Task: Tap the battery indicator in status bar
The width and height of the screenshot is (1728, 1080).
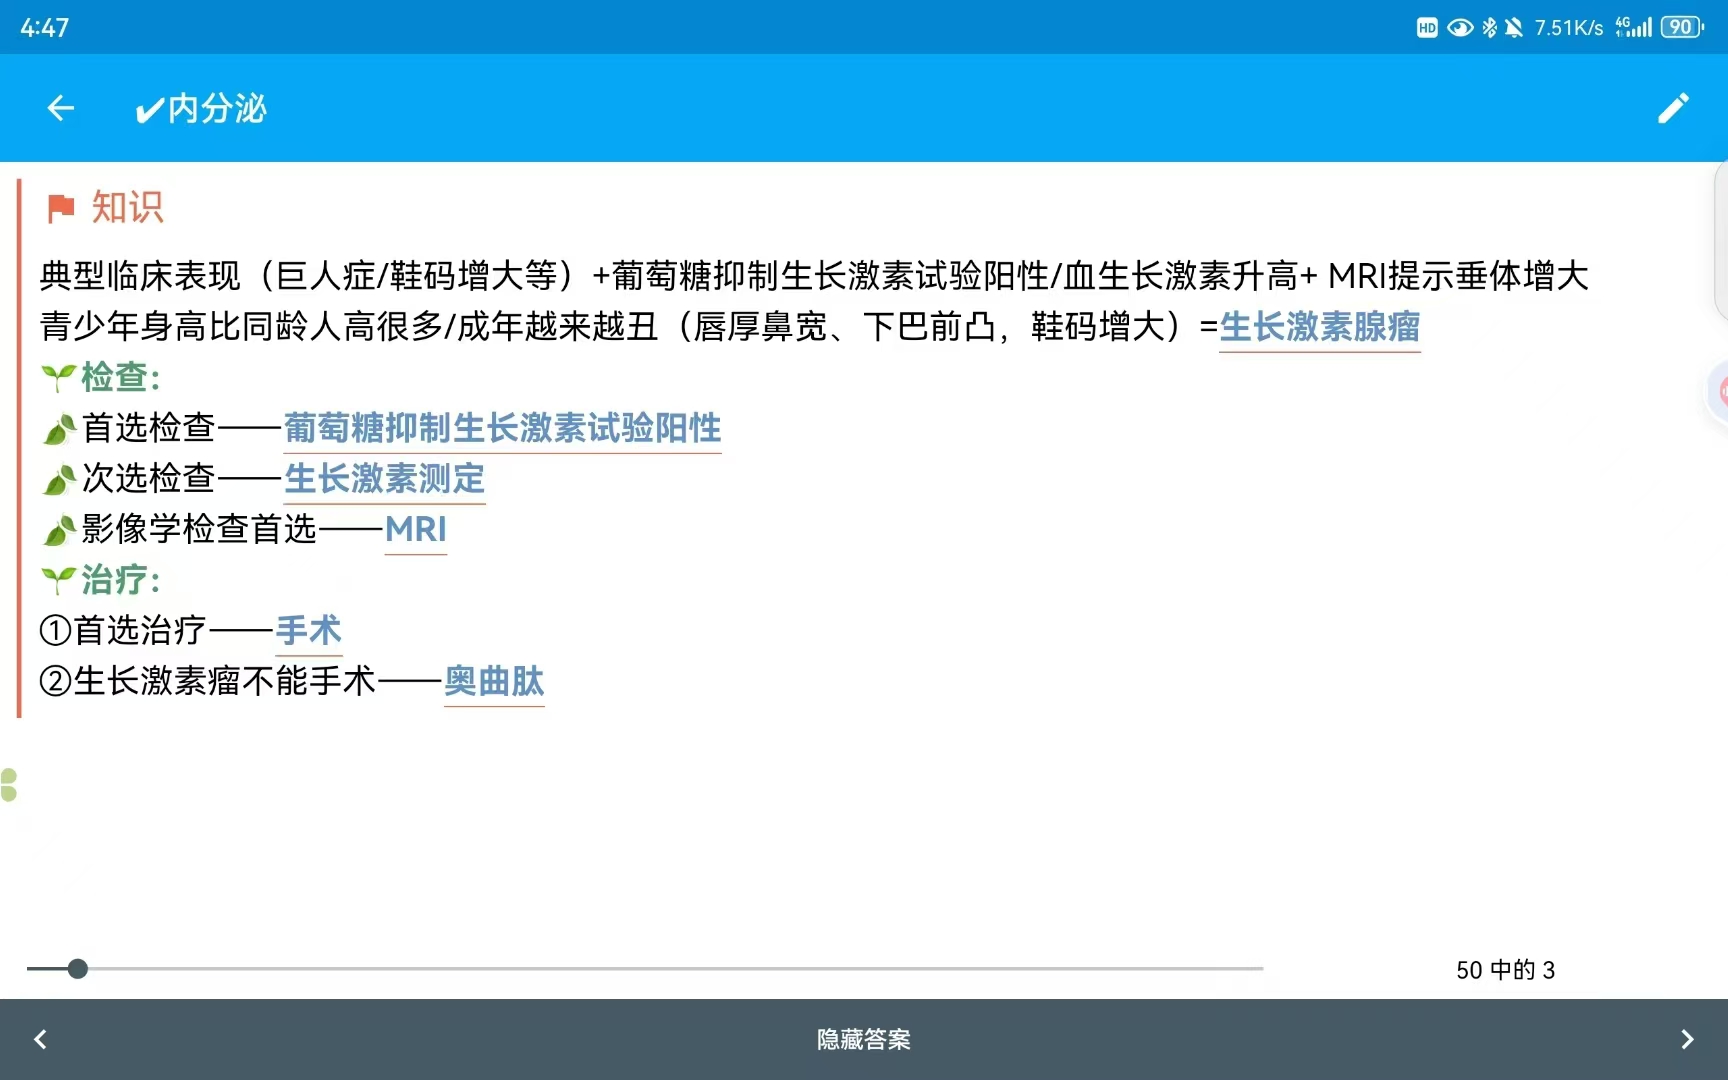Action: pyautogui.click(x=1681, y=27)
